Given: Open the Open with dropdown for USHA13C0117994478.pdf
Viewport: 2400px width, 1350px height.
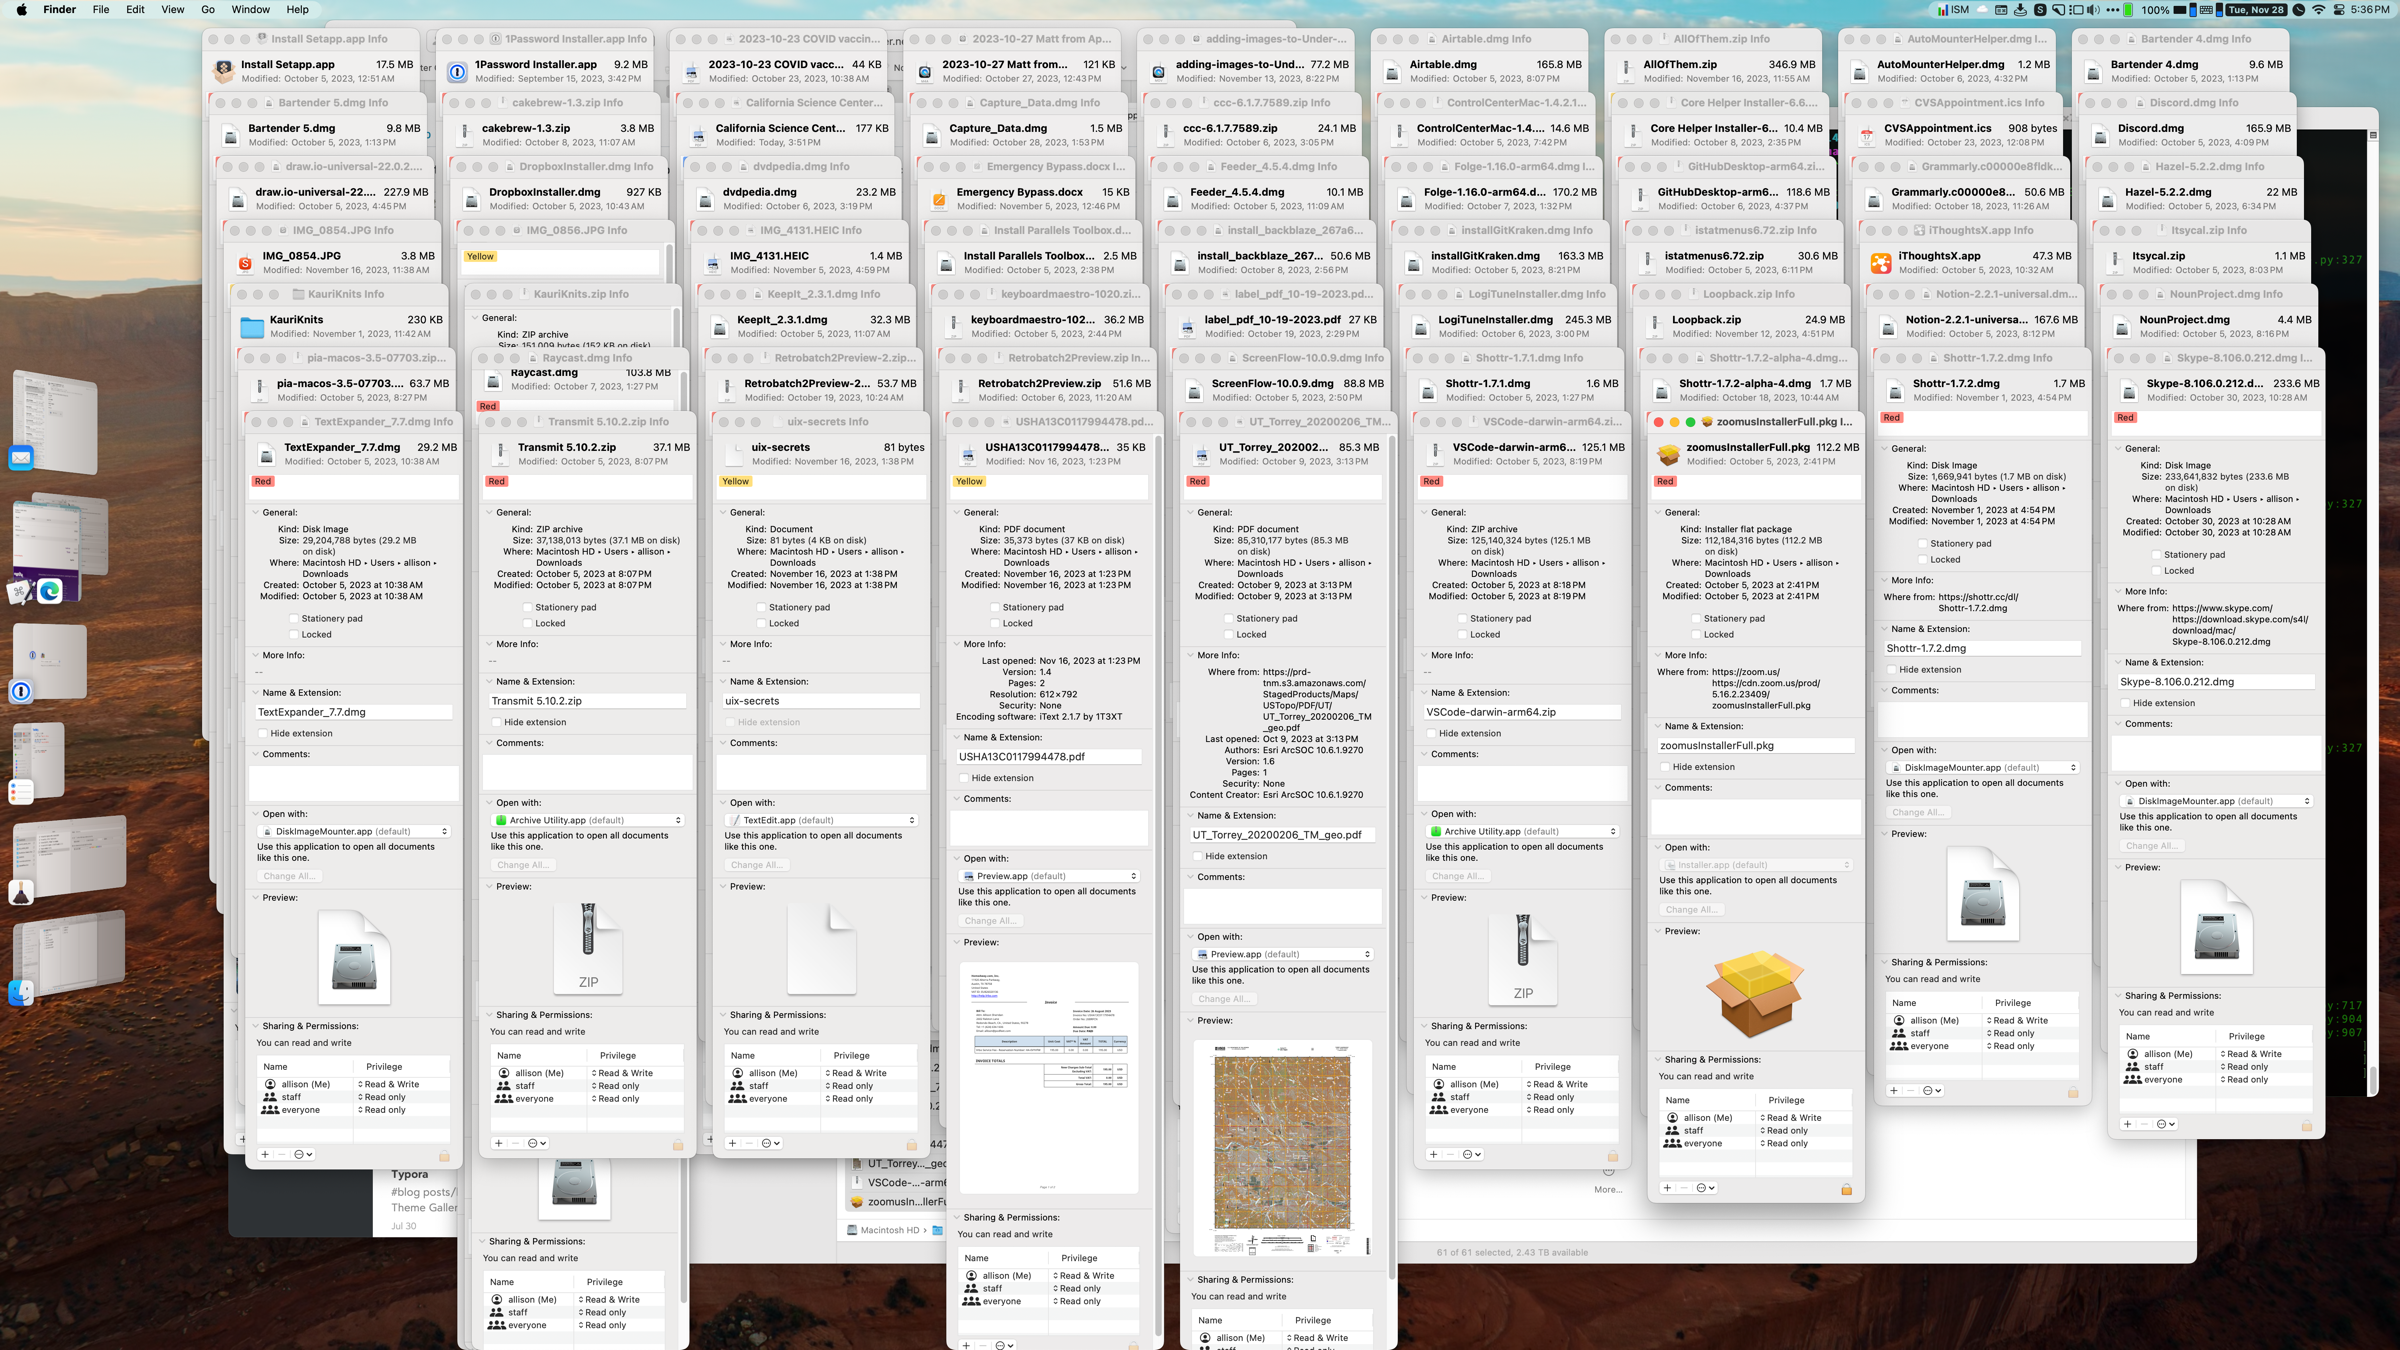Looking at the screenshot, I should coord(1048,876).
